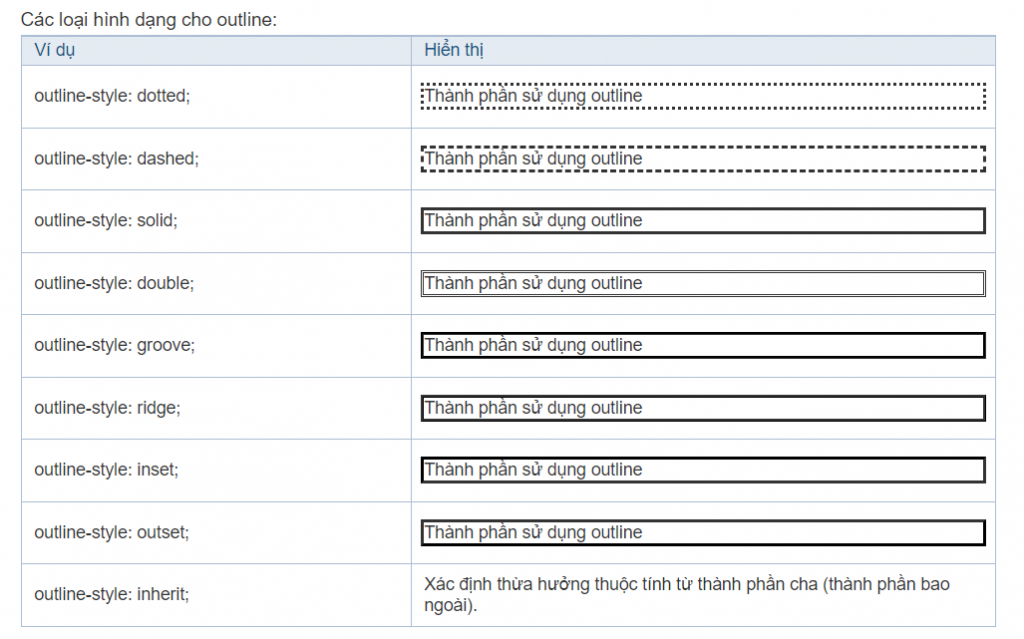Select the "outline-style: dotted;" cell text
The image size is (1024, 639).
112,96
